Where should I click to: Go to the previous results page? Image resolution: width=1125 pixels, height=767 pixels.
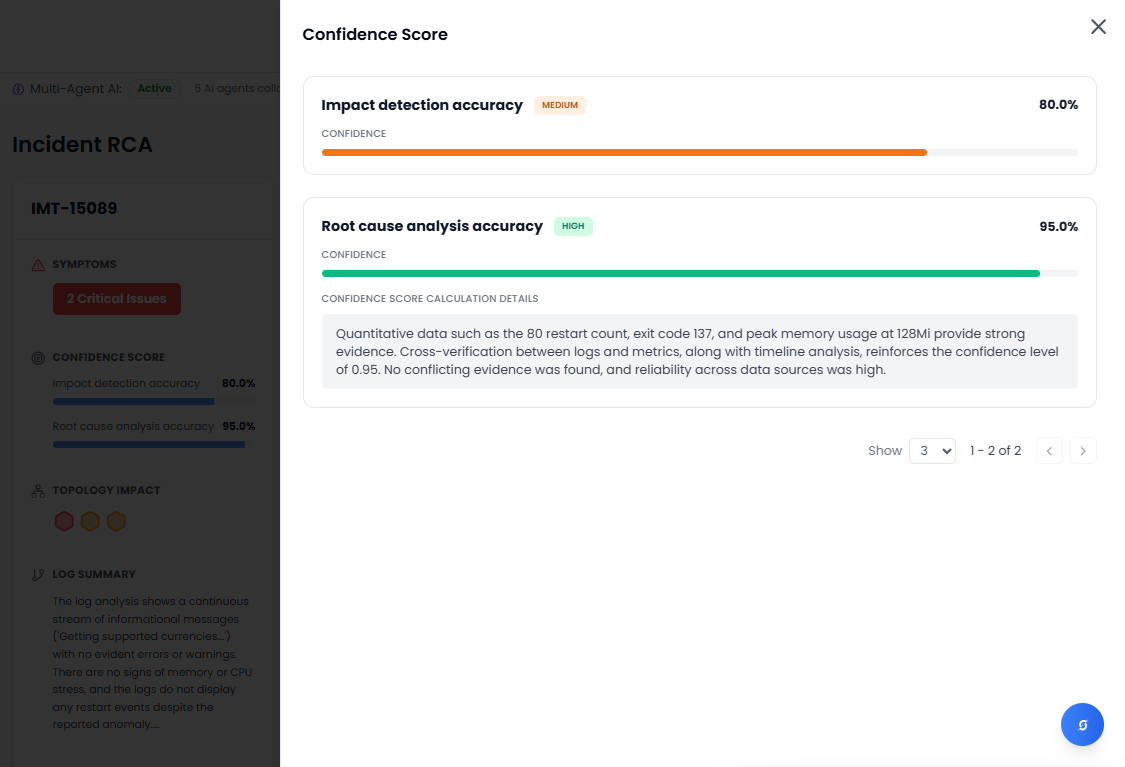[x=1049, y=451]
